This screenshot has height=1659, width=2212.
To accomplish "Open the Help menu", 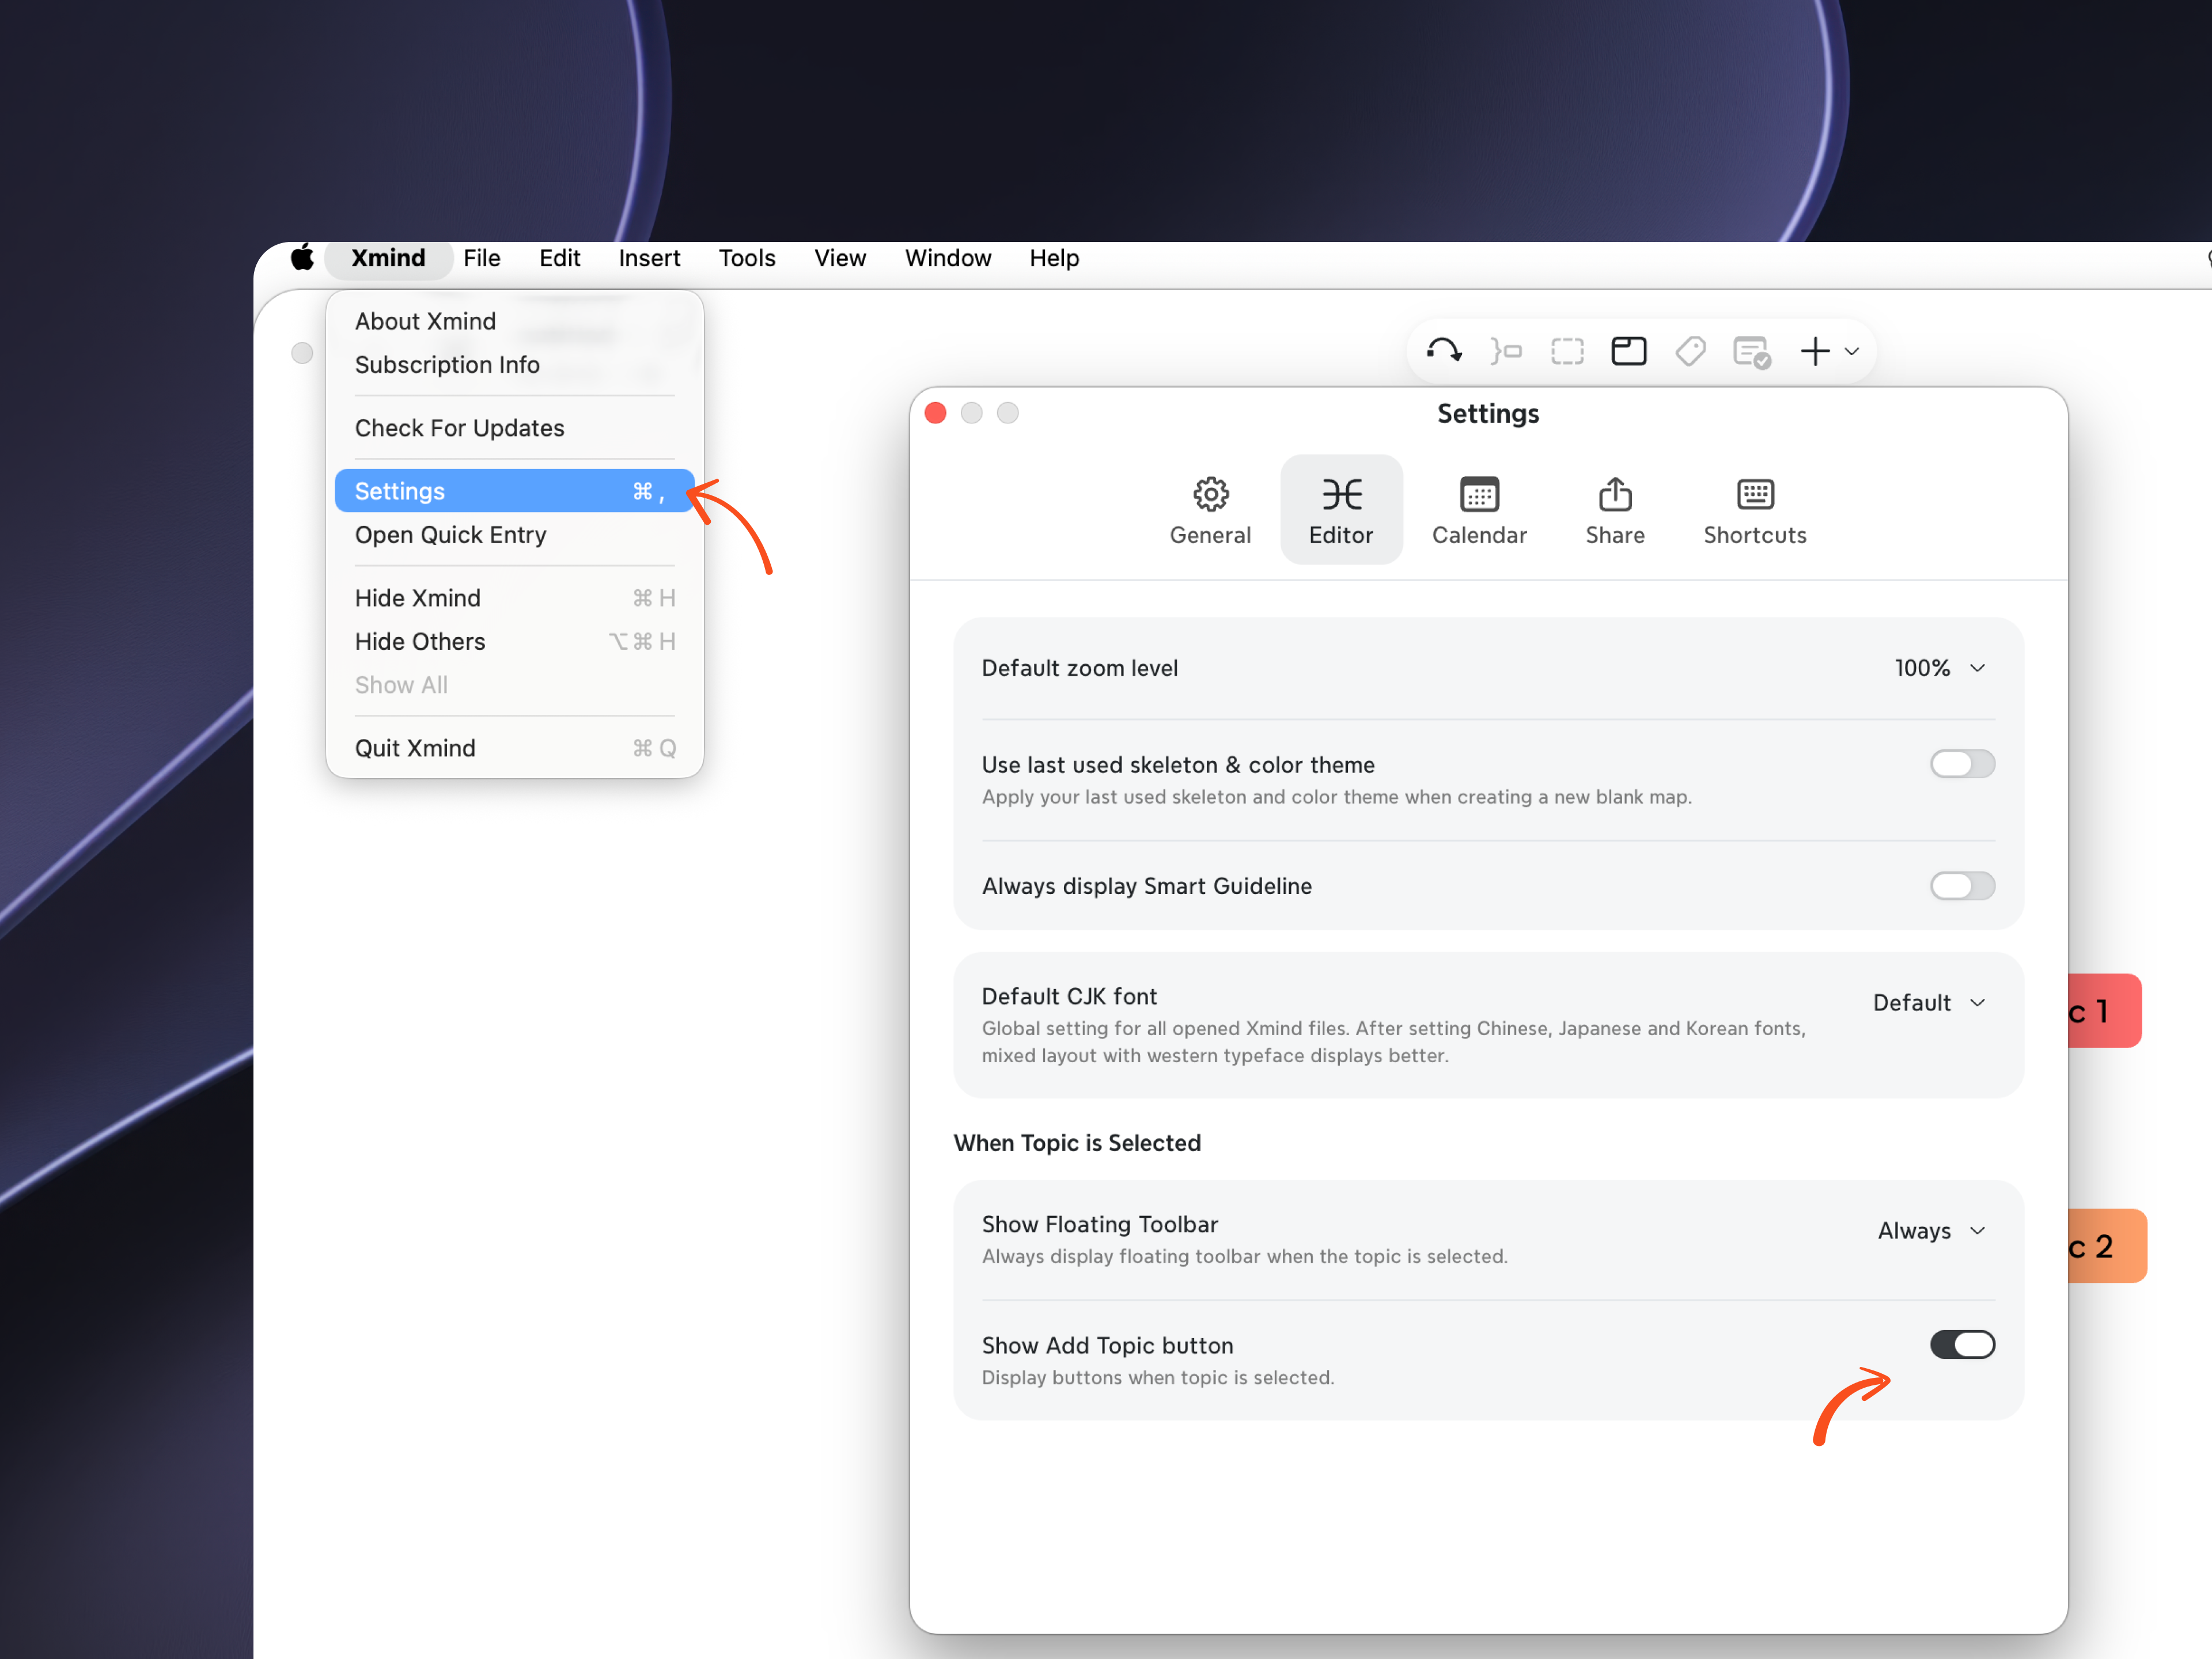I will tap(1054, 258).
